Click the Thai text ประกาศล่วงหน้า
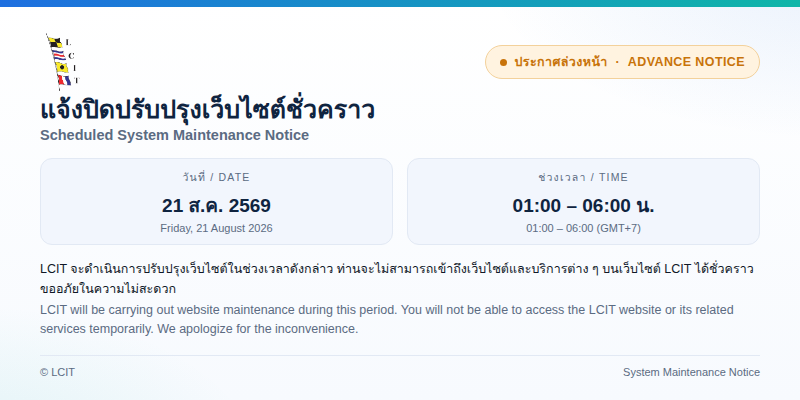The image size is (800, 400). pyautogui.click(x=560, y=62)
